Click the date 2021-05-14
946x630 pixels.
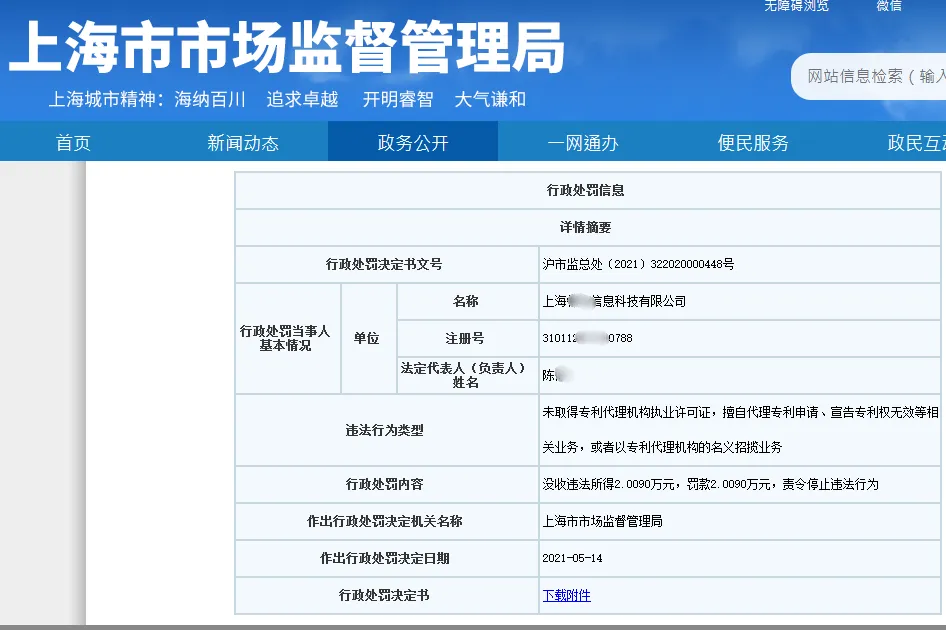[572, 558]
